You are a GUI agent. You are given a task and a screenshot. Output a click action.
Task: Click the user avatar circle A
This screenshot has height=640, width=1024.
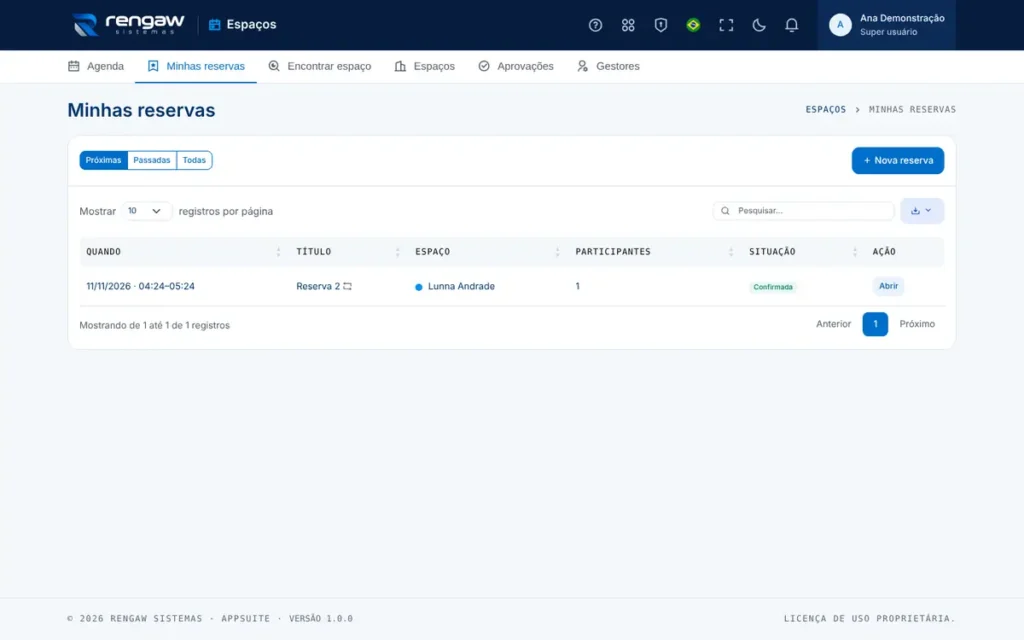pos(840,25)
